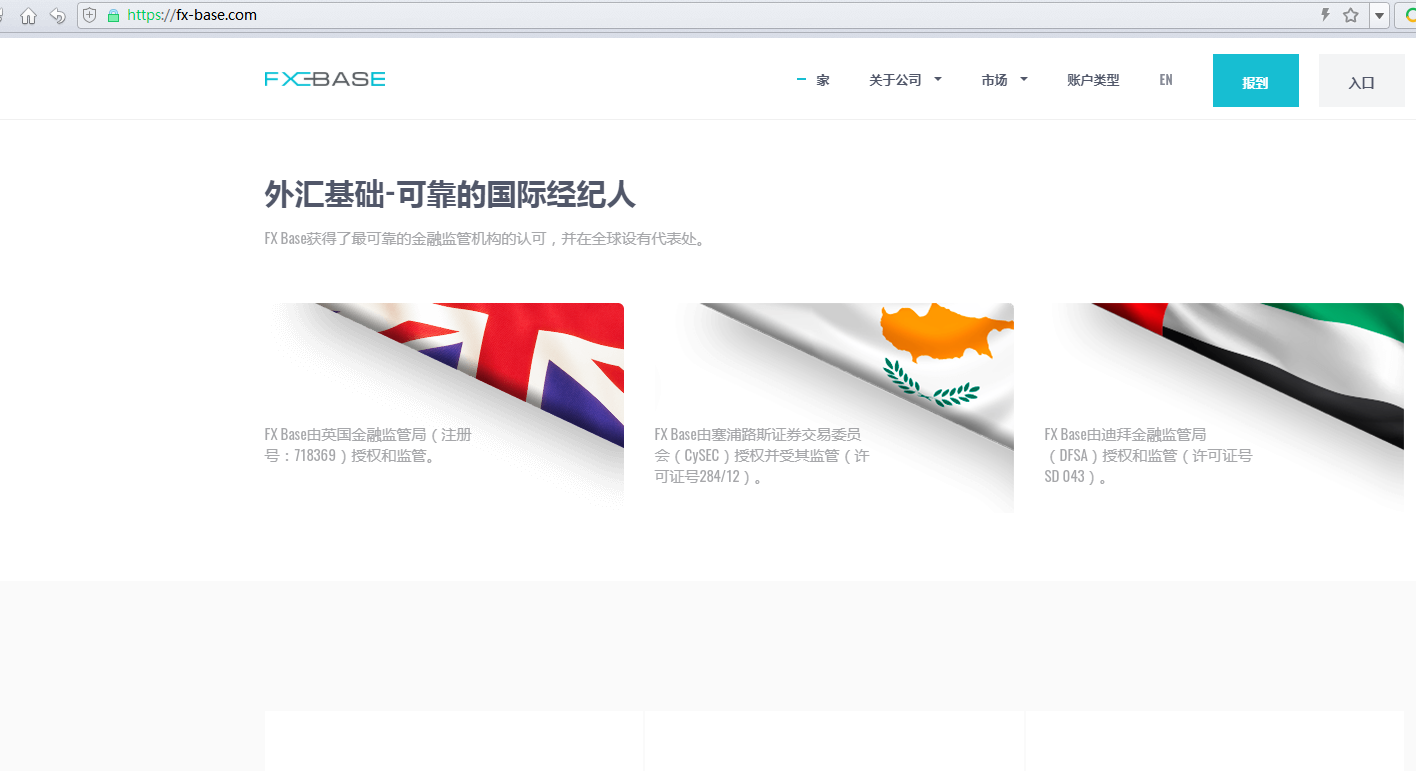Click the browser home icon
Screen dimensions: 1416x771
[x=29, y=15]
